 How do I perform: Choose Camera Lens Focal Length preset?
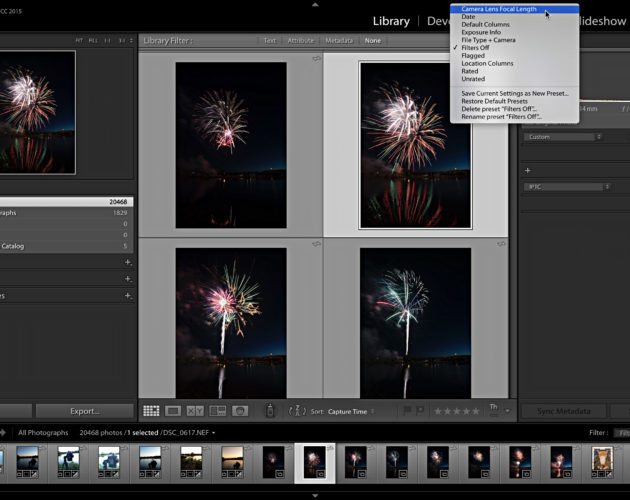514,9
